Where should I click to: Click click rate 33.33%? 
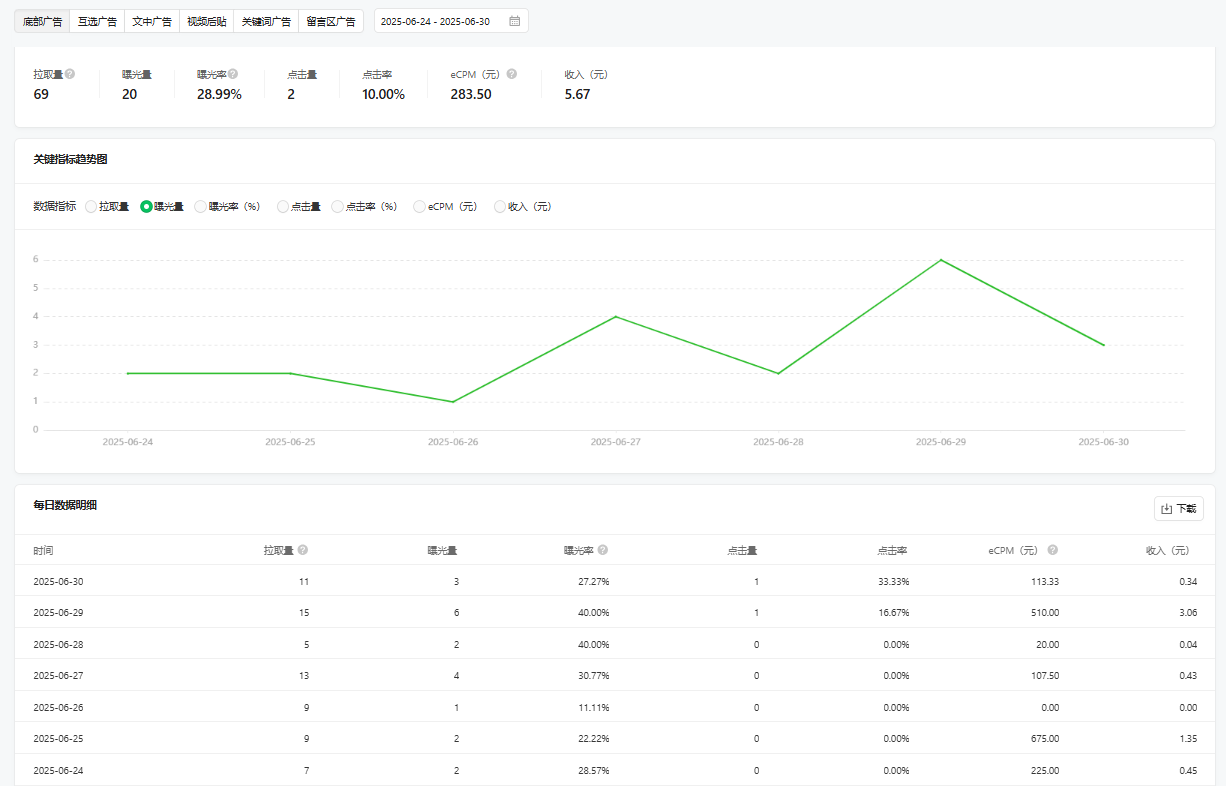click(x=892, y=581)
